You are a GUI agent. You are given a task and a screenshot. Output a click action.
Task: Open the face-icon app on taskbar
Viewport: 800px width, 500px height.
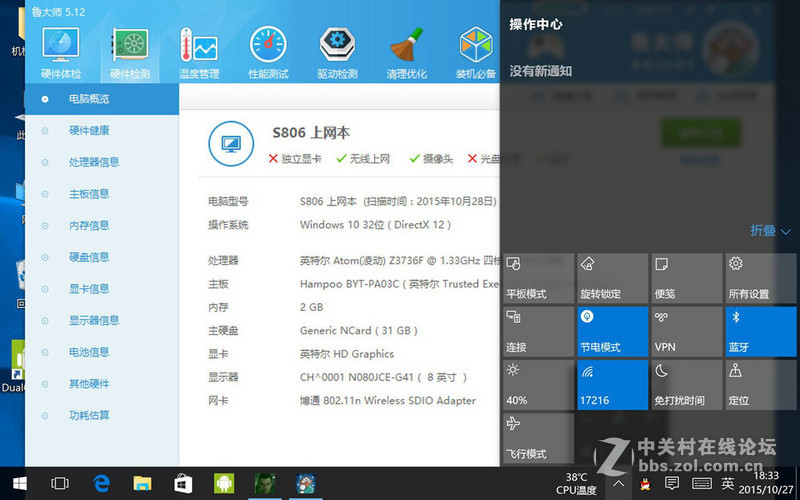coord(265,483)
